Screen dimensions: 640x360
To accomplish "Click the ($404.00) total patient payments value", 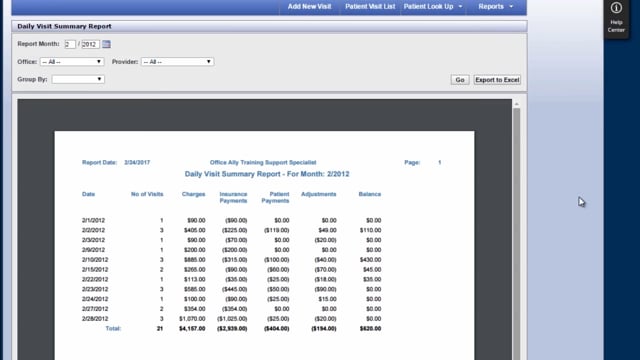I will 276,329.
